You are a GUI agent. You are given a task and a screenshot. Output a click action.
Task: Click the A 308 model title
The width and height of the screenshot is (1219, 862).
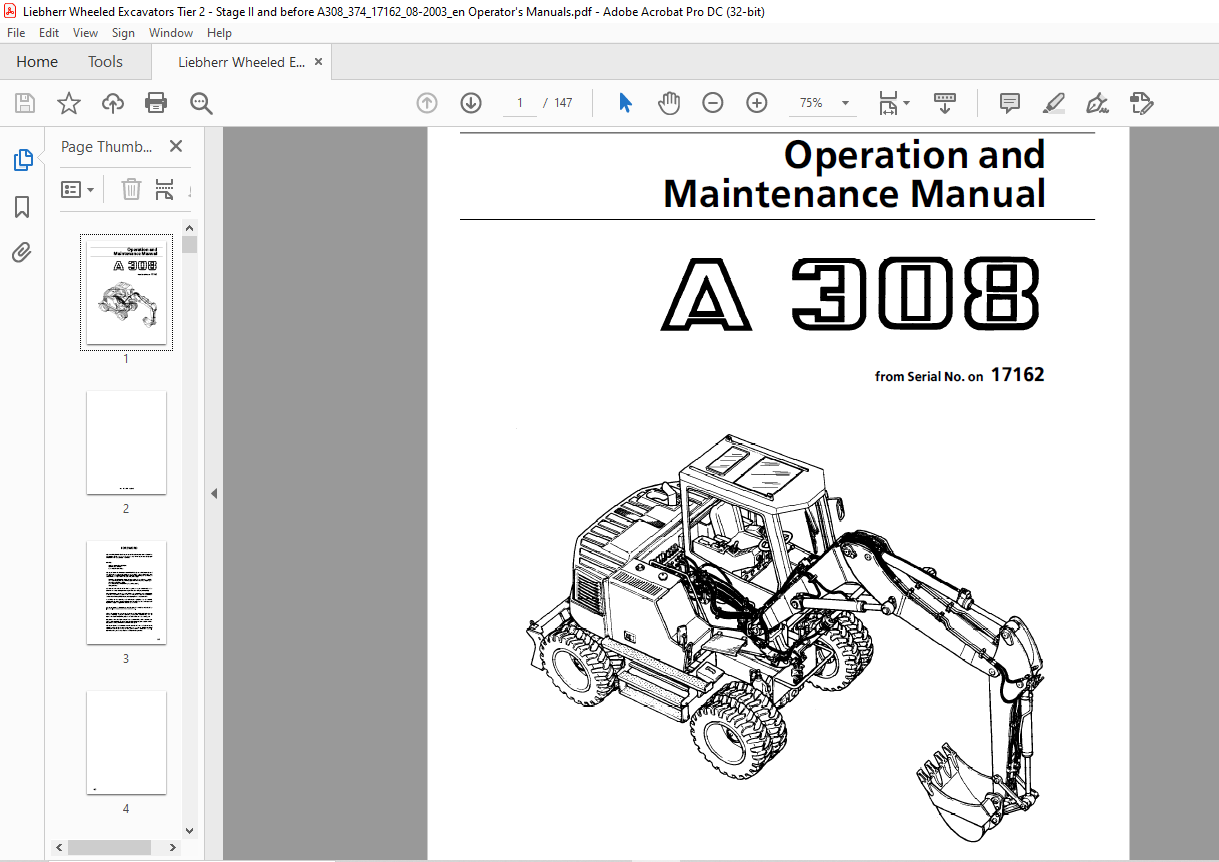[850, 294]
